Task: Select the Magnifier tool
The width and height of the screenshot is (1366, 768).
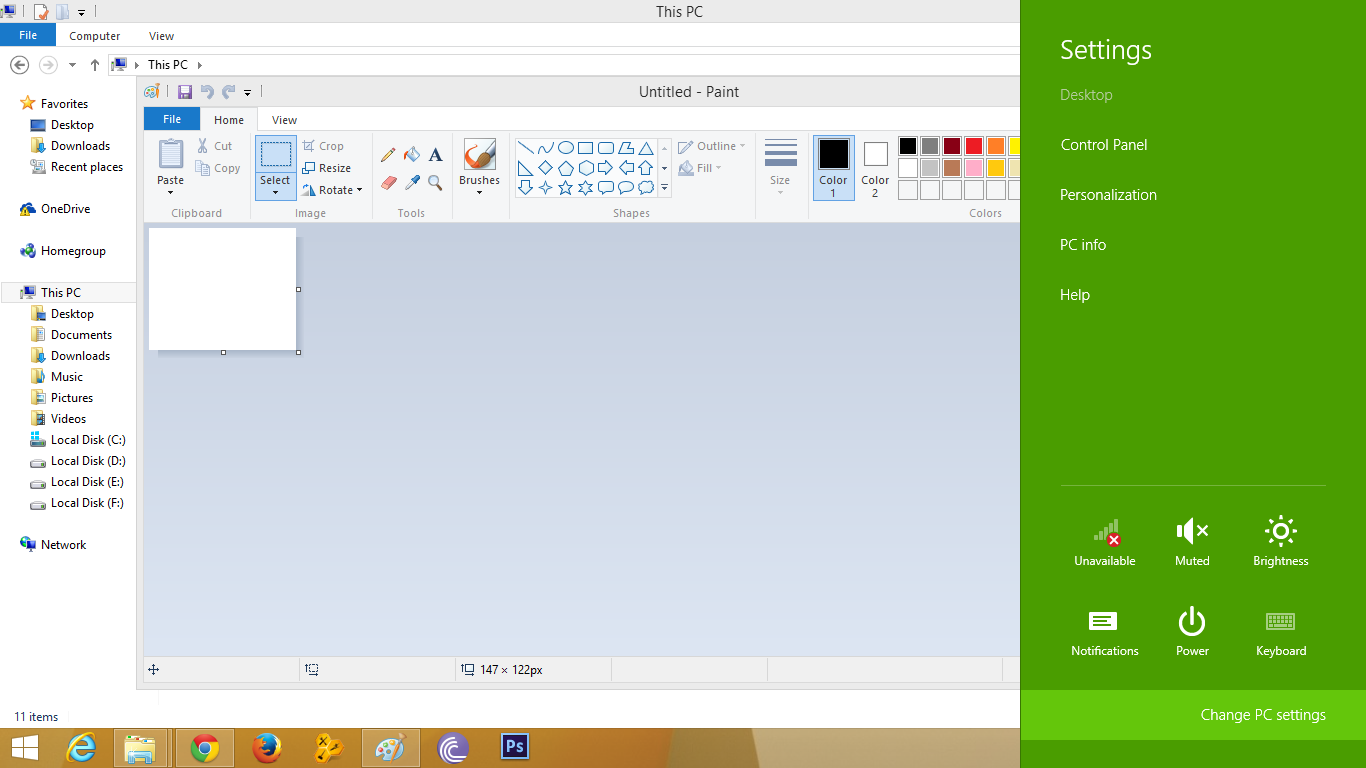Action: pyautogui.click(x=434, y=182)
